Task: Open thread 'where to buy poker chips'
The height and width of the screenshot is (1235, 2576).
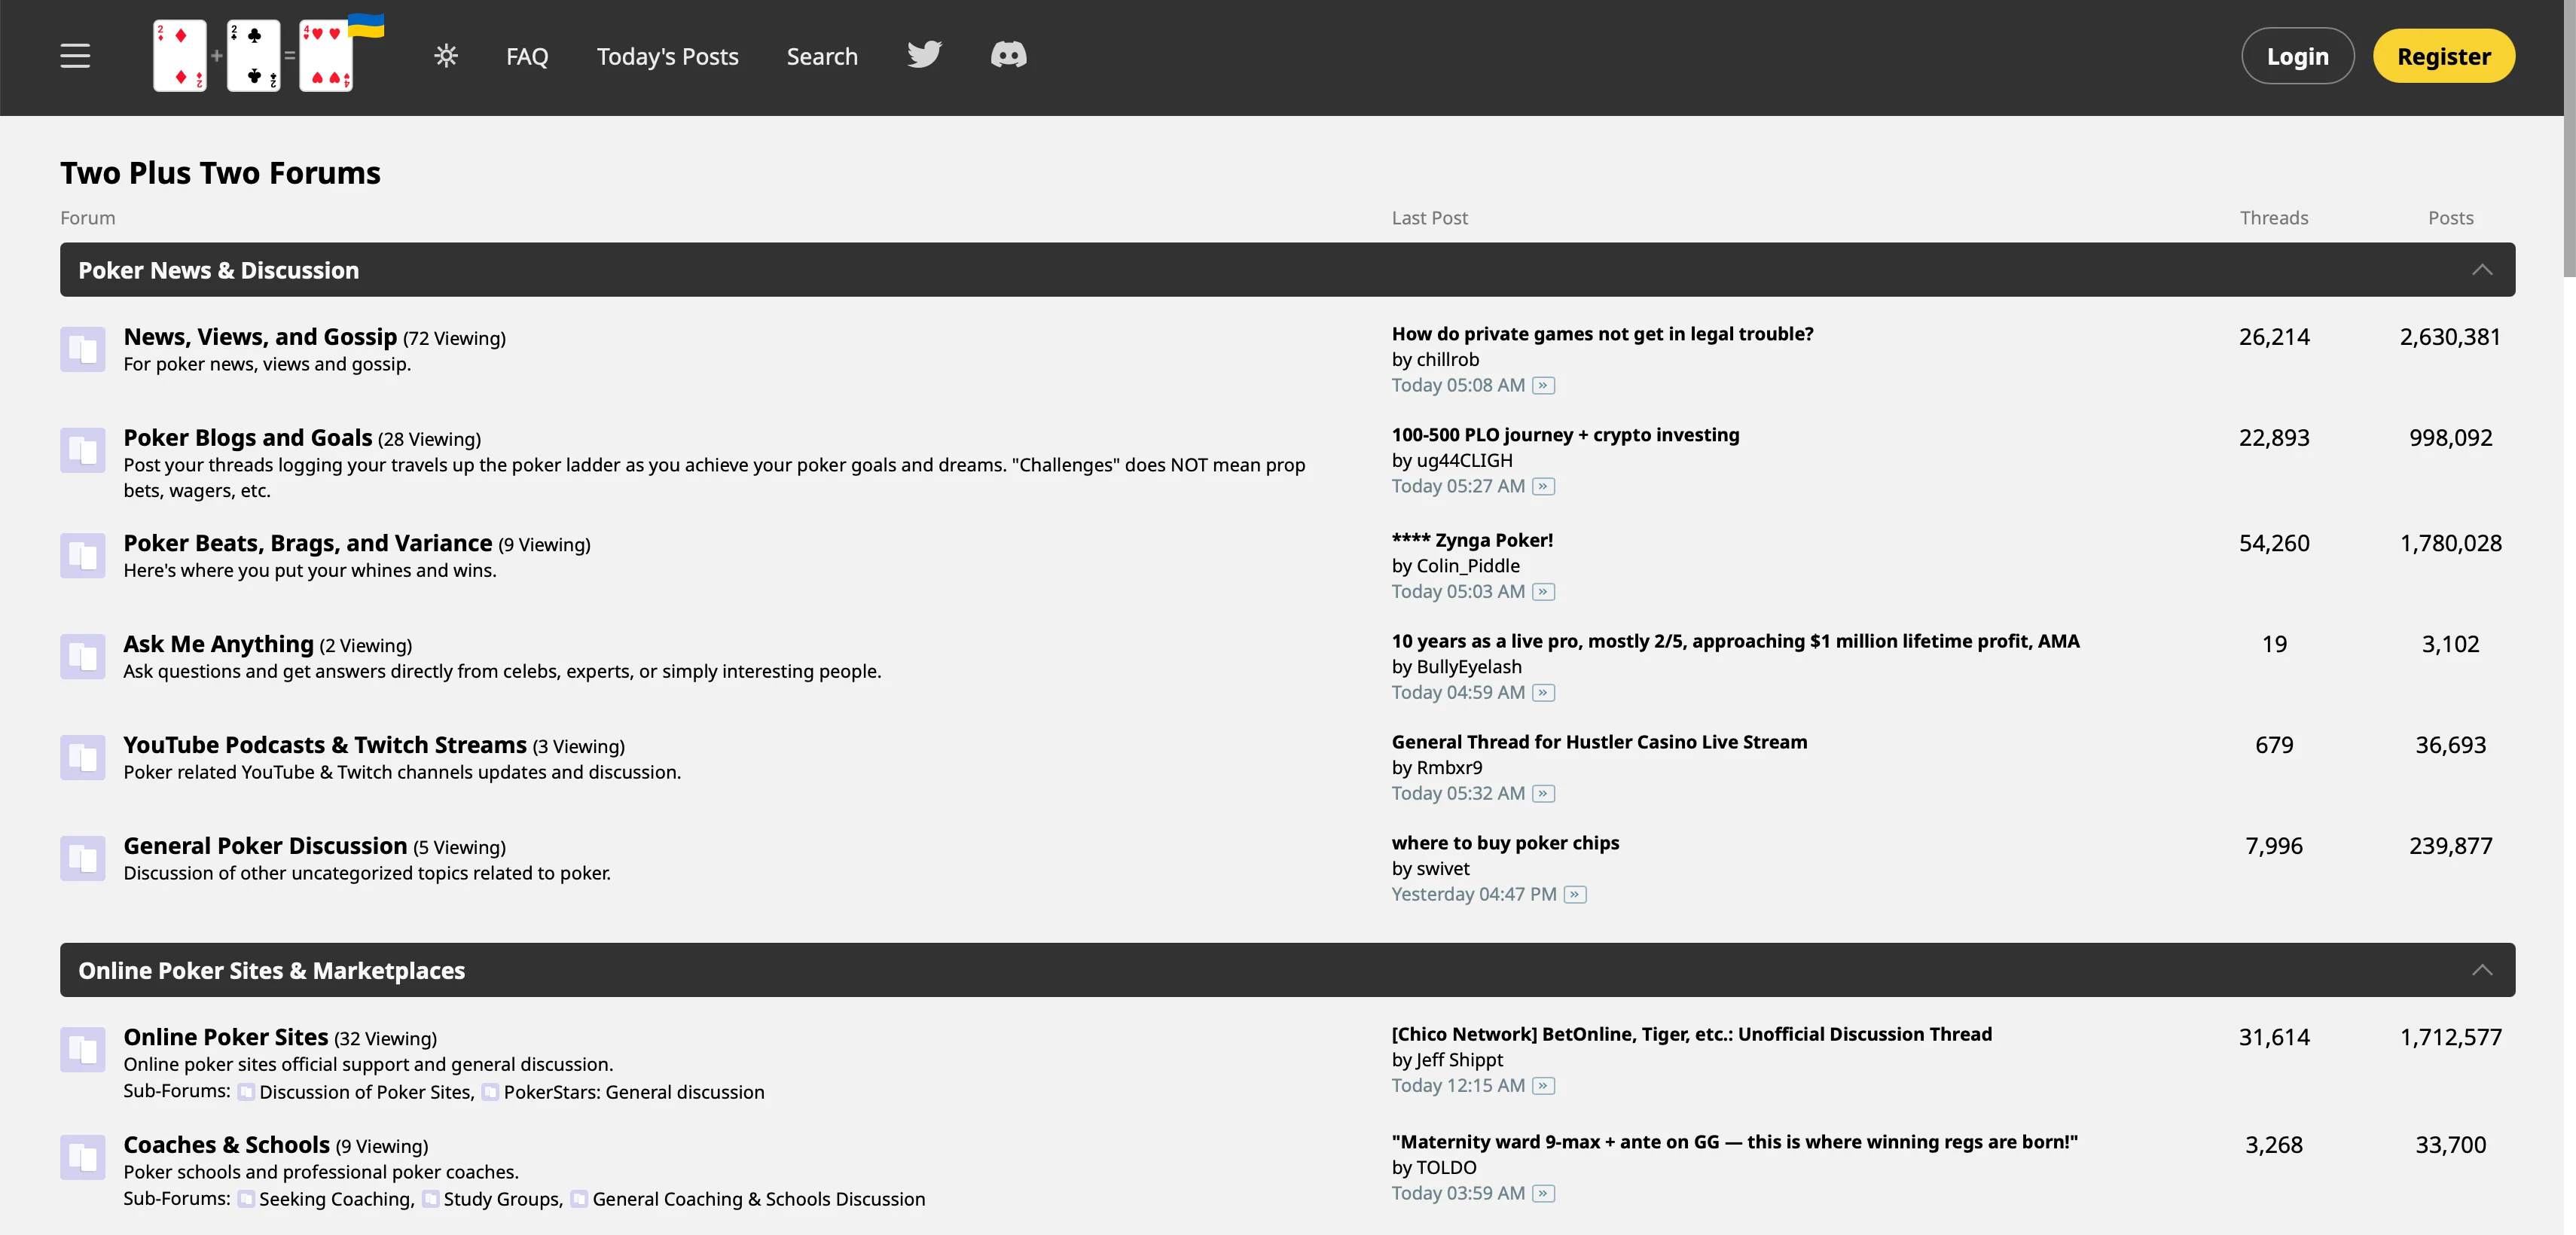Action: pos(1505,843)
